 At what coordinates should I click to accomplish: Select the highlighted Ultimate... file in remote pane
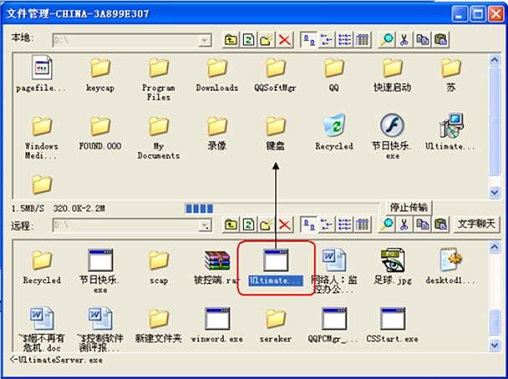pos(275,267)
